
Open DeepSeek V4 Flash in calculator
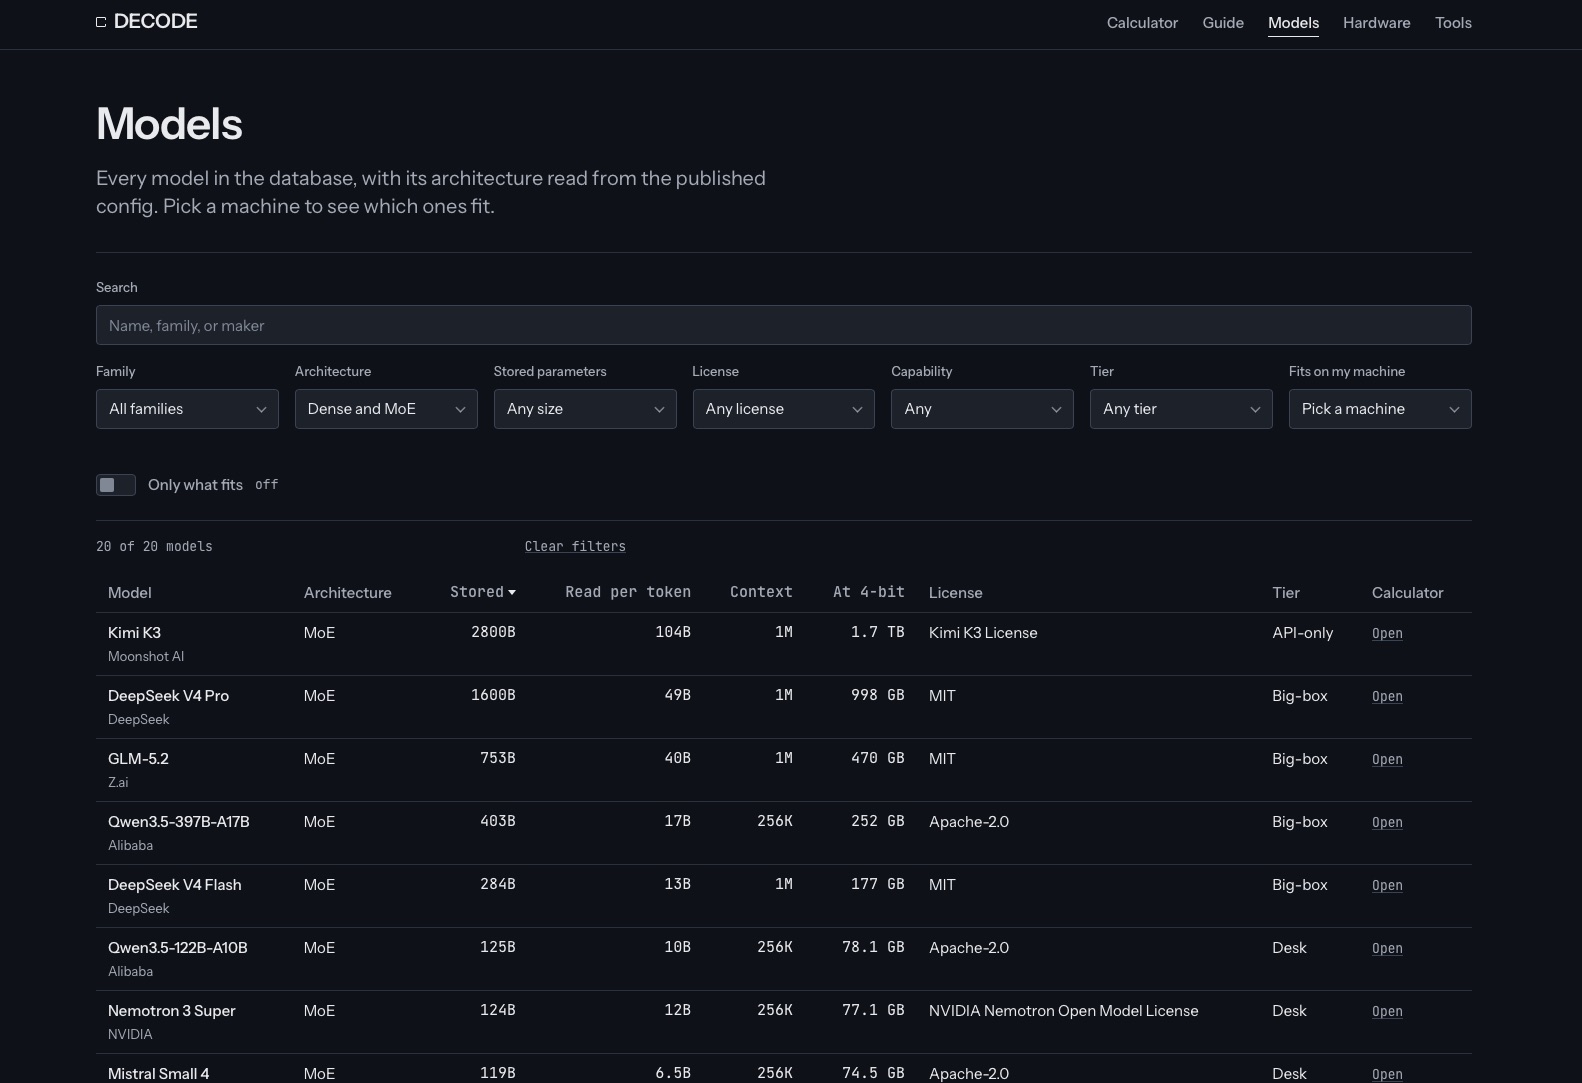click(x=1387, y=885)
